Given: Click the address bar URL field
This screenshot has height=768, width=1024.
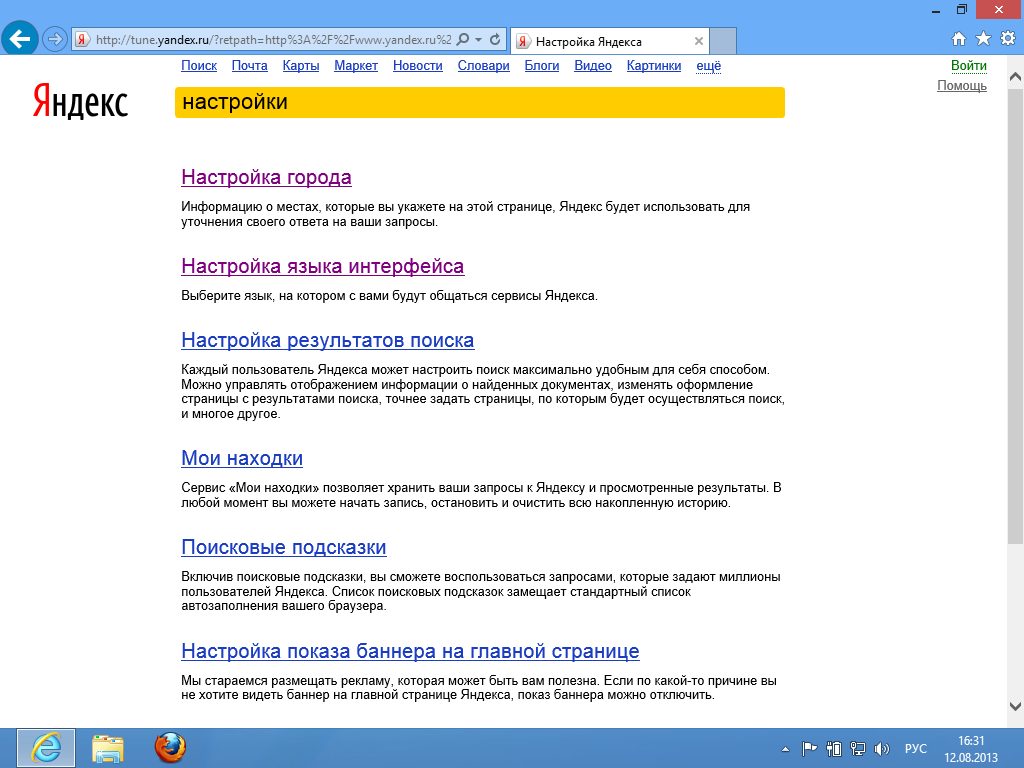Looking at the screenshot, I should click(273, 40).
